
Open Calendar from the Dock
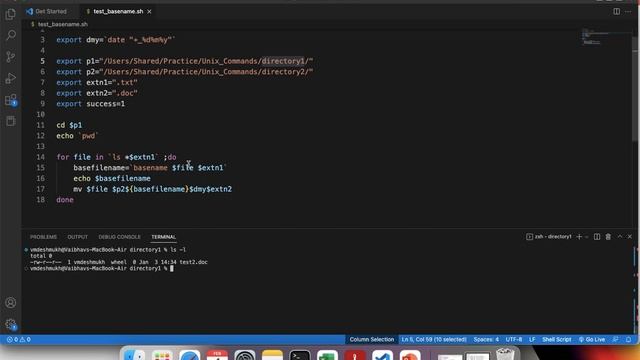point(217,356)
